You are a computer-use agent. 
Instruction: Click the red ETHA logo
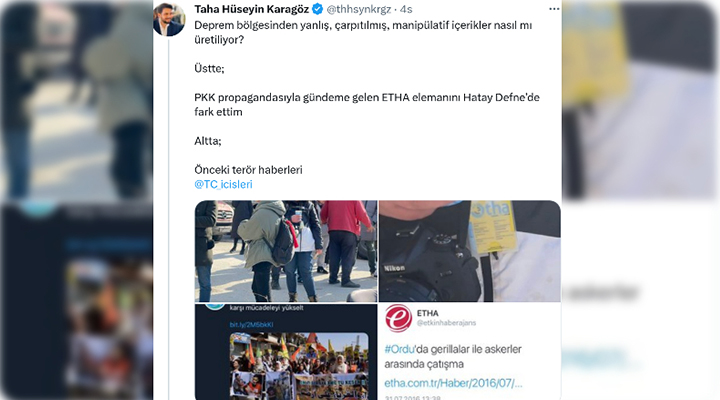(x=398, y=318)
